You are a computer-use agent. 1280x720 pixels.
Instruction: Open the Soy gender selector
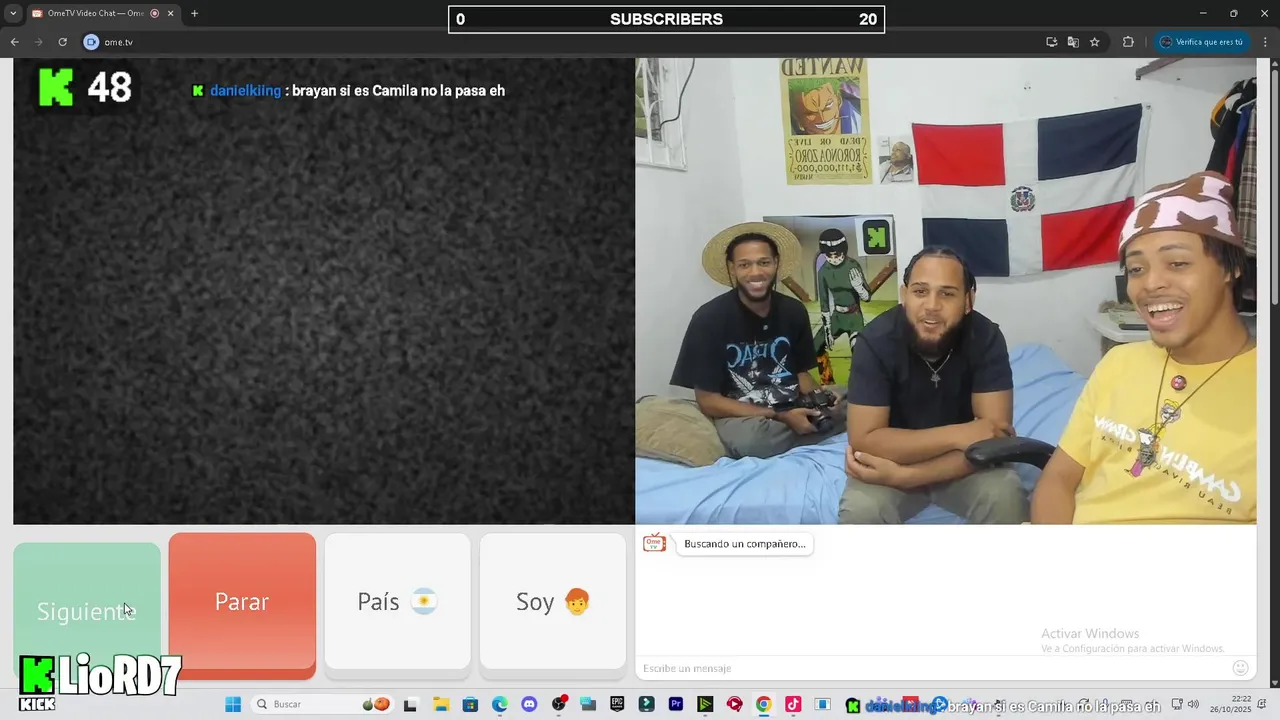553,601
